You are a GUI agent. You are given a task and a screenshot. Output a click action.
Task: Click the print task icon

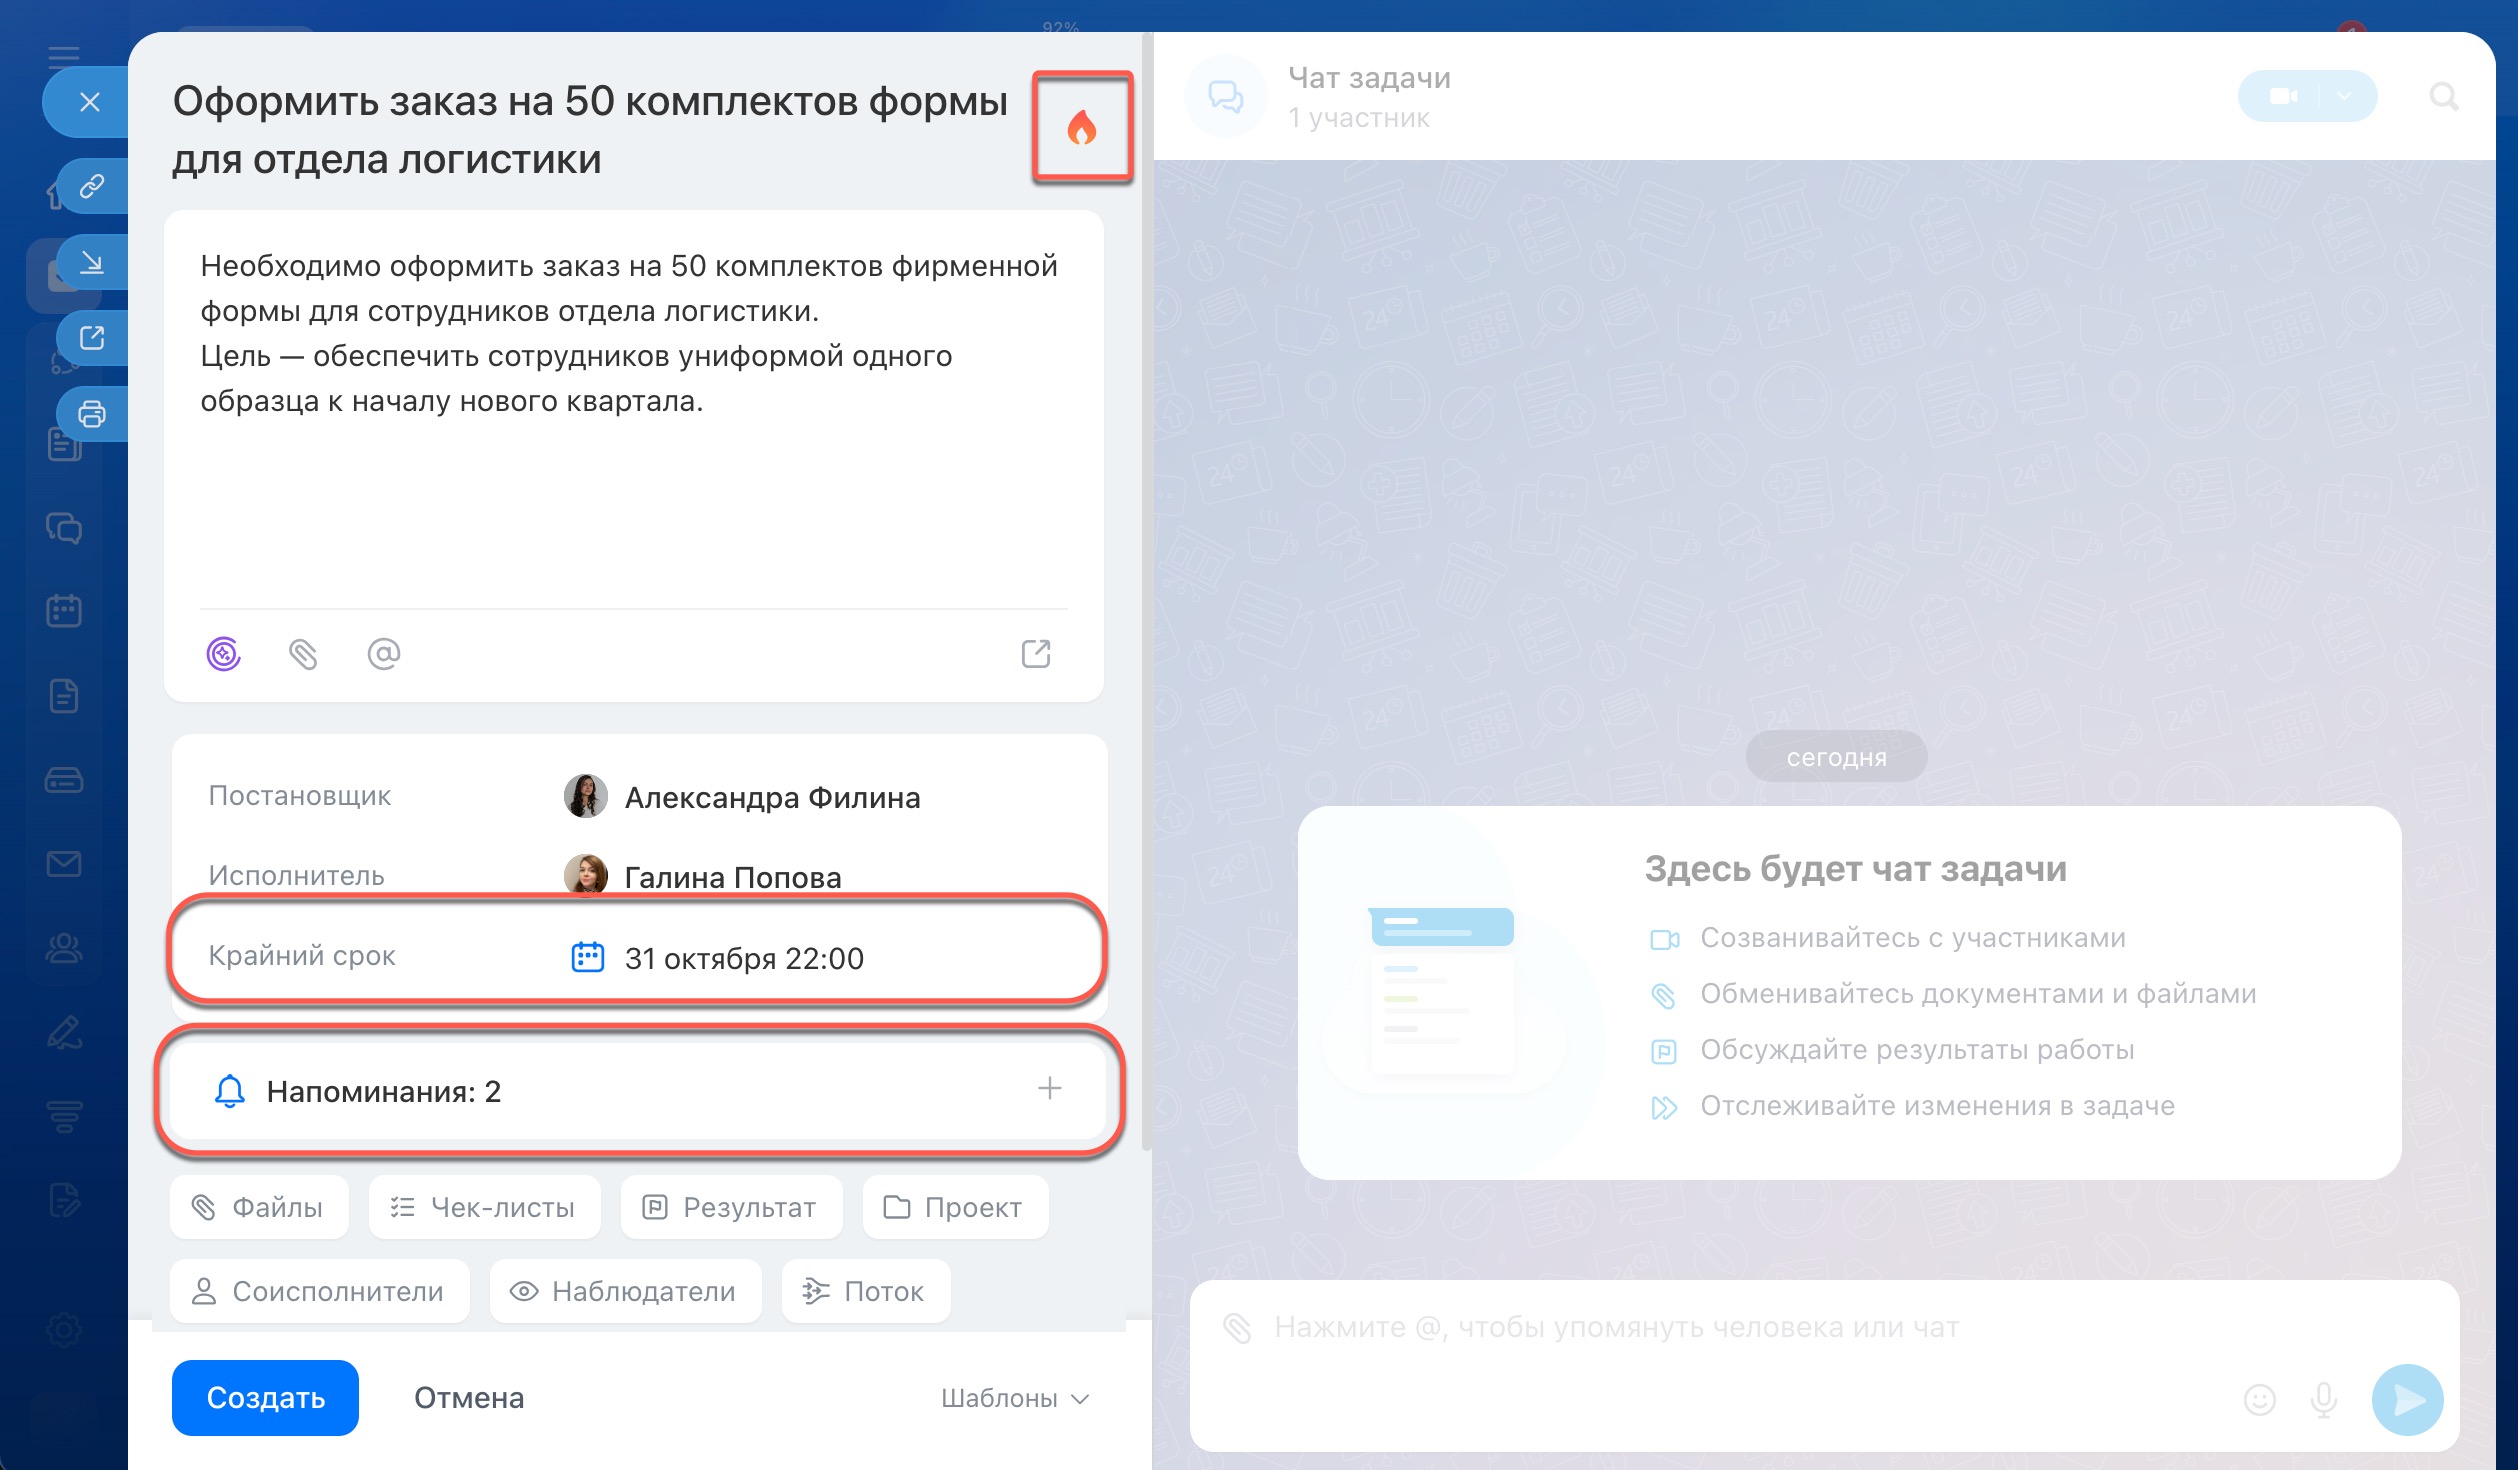point(92,414)
